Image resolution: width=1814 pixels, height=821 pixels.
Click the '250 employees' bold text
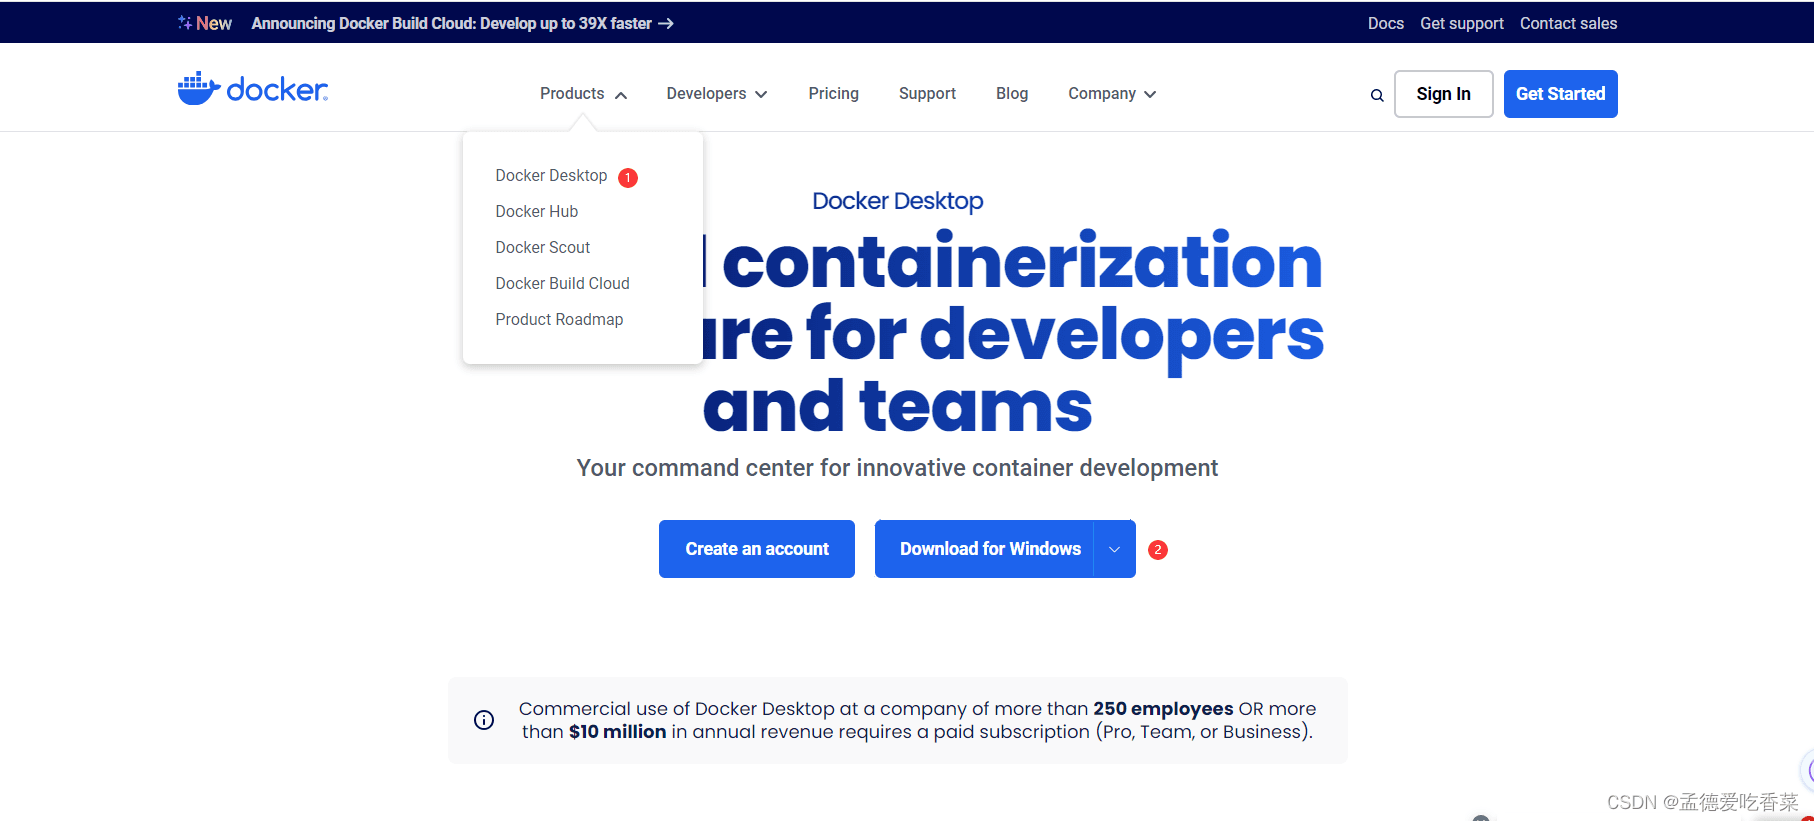(1163, 709)
